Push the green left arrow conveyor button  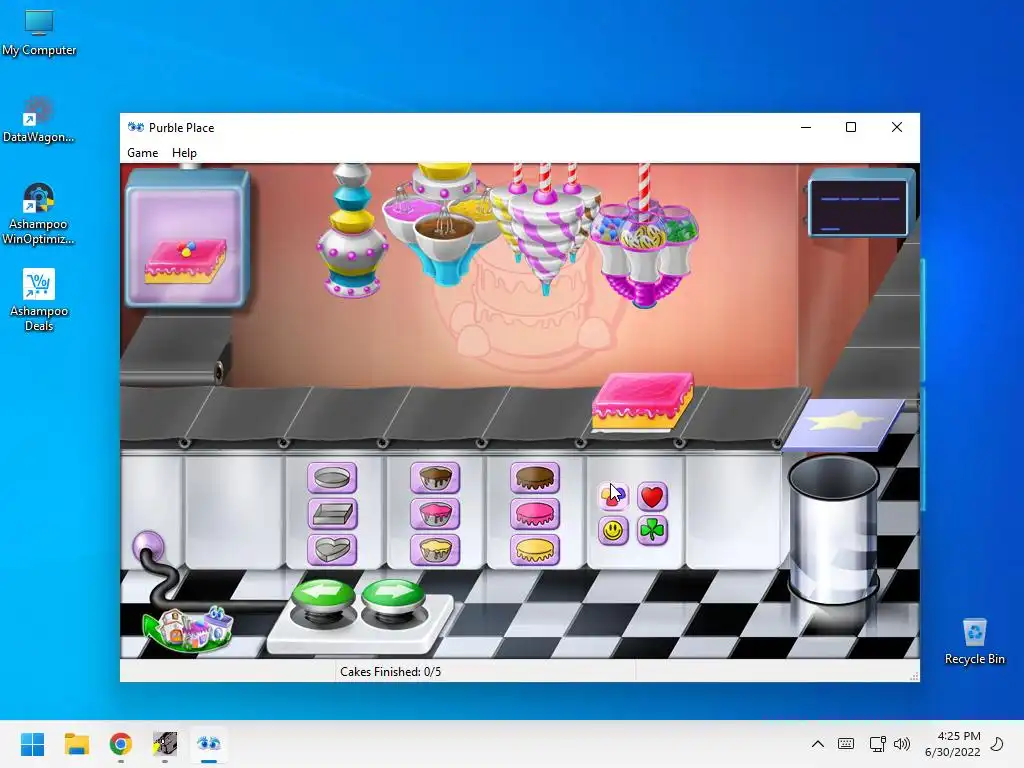(x=323, y=598)
